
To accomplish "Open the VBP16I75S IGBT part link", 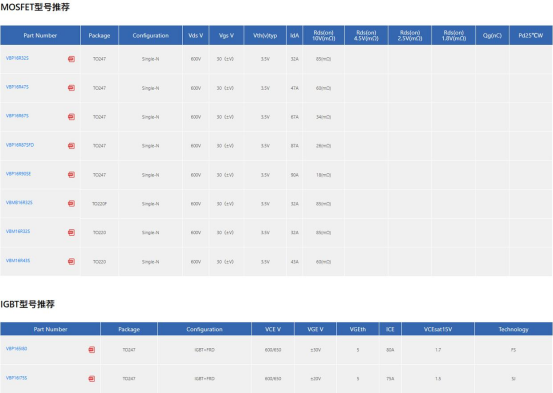I will click(x=17, y=378).
